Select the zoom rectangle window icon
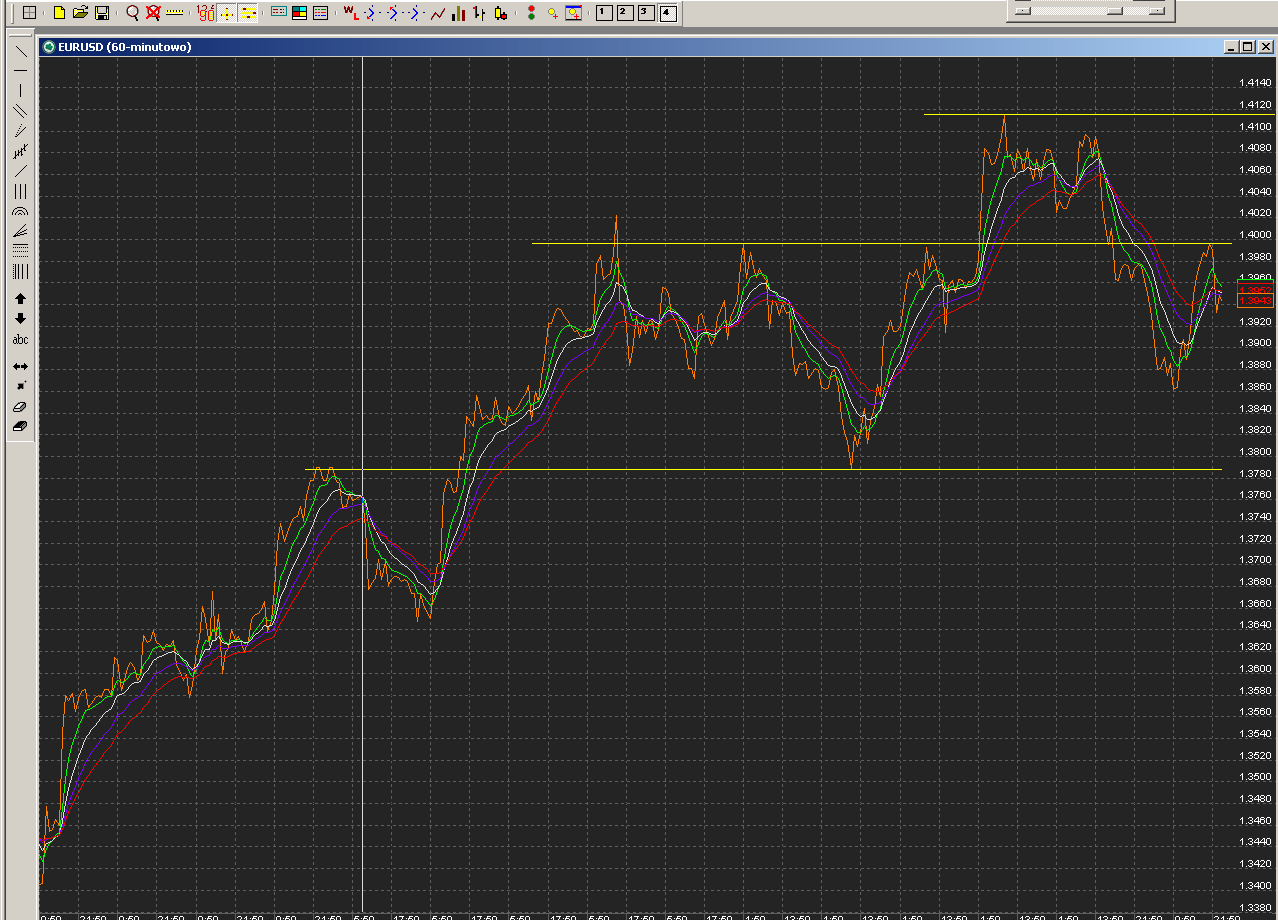The width and height of the screenshot is (1278, 920). click(x=573, y=13)
